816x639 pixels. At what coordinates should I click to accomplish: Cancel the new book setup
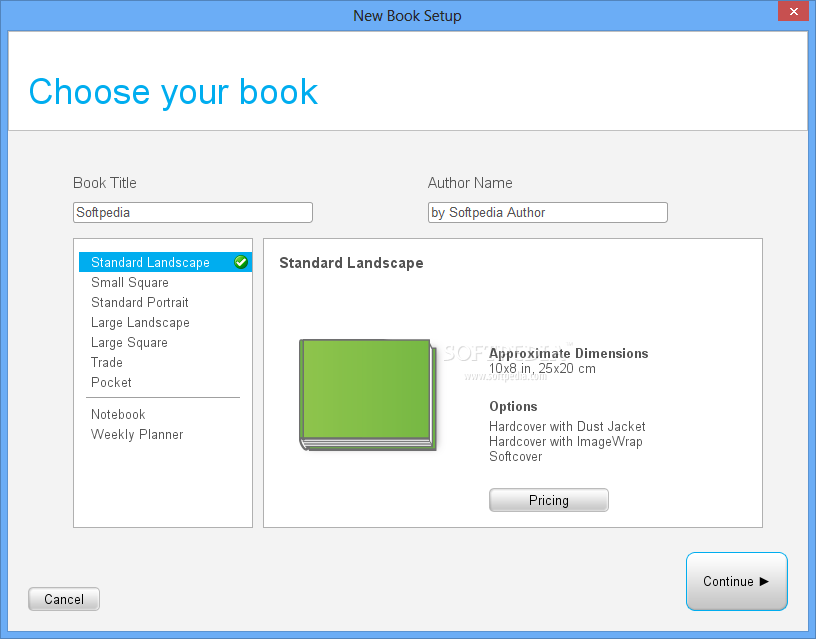tap(64, 599)
